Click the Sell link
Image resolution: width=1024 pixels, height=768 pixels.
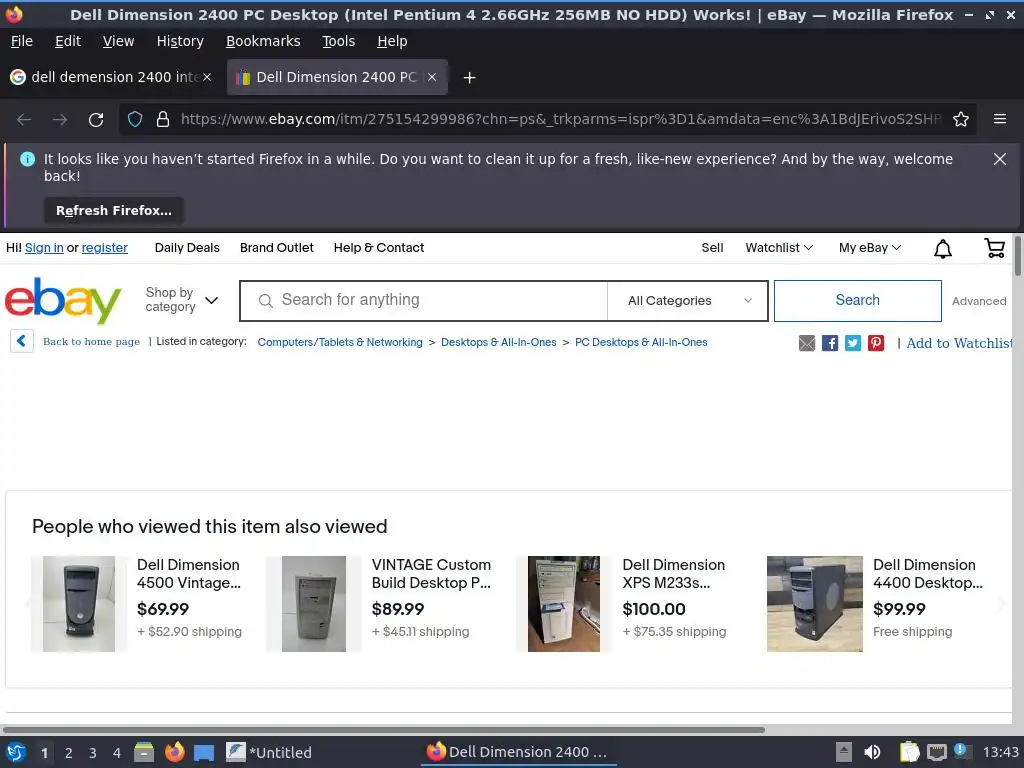click(712, 248)
